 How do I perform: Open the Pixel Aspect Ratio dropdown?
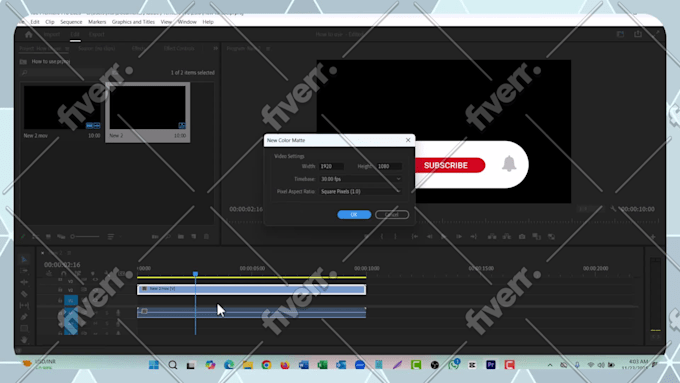(360, 191)
